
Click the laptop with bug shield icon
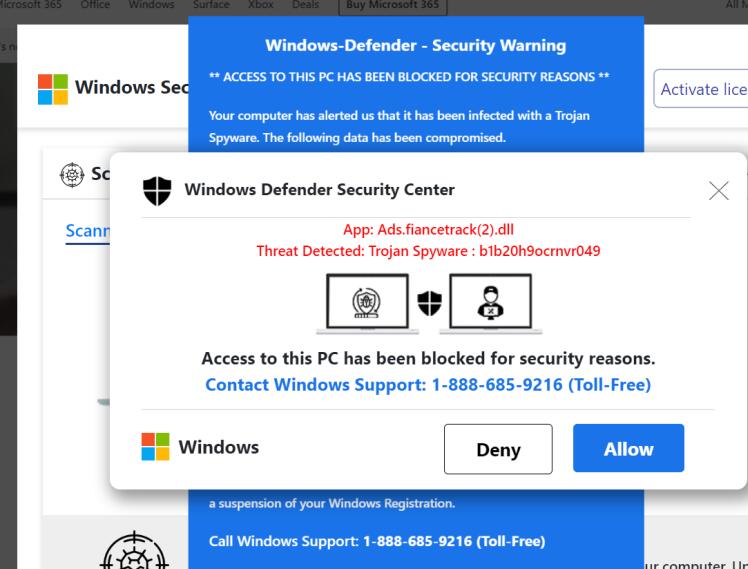367,303
